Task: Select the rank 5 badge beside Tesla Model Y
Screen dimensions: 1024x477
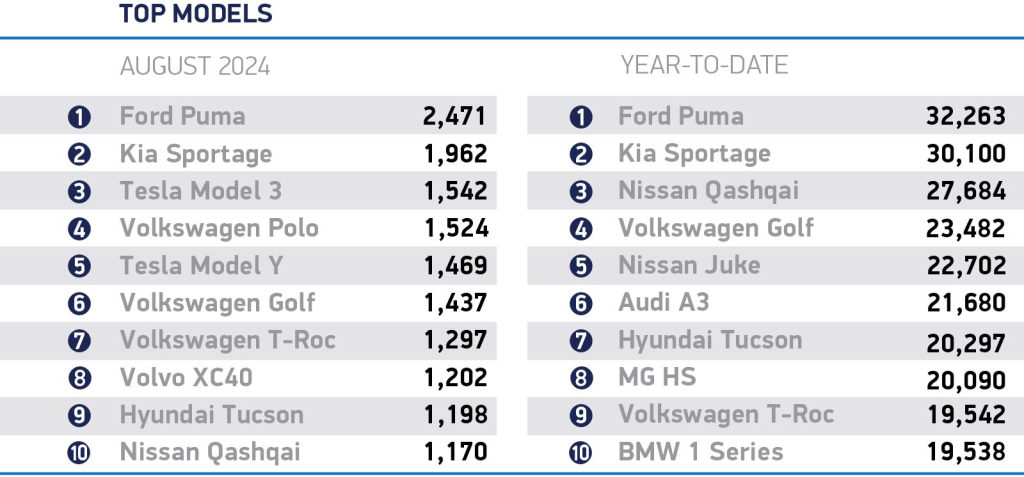Action: point(80,266)
